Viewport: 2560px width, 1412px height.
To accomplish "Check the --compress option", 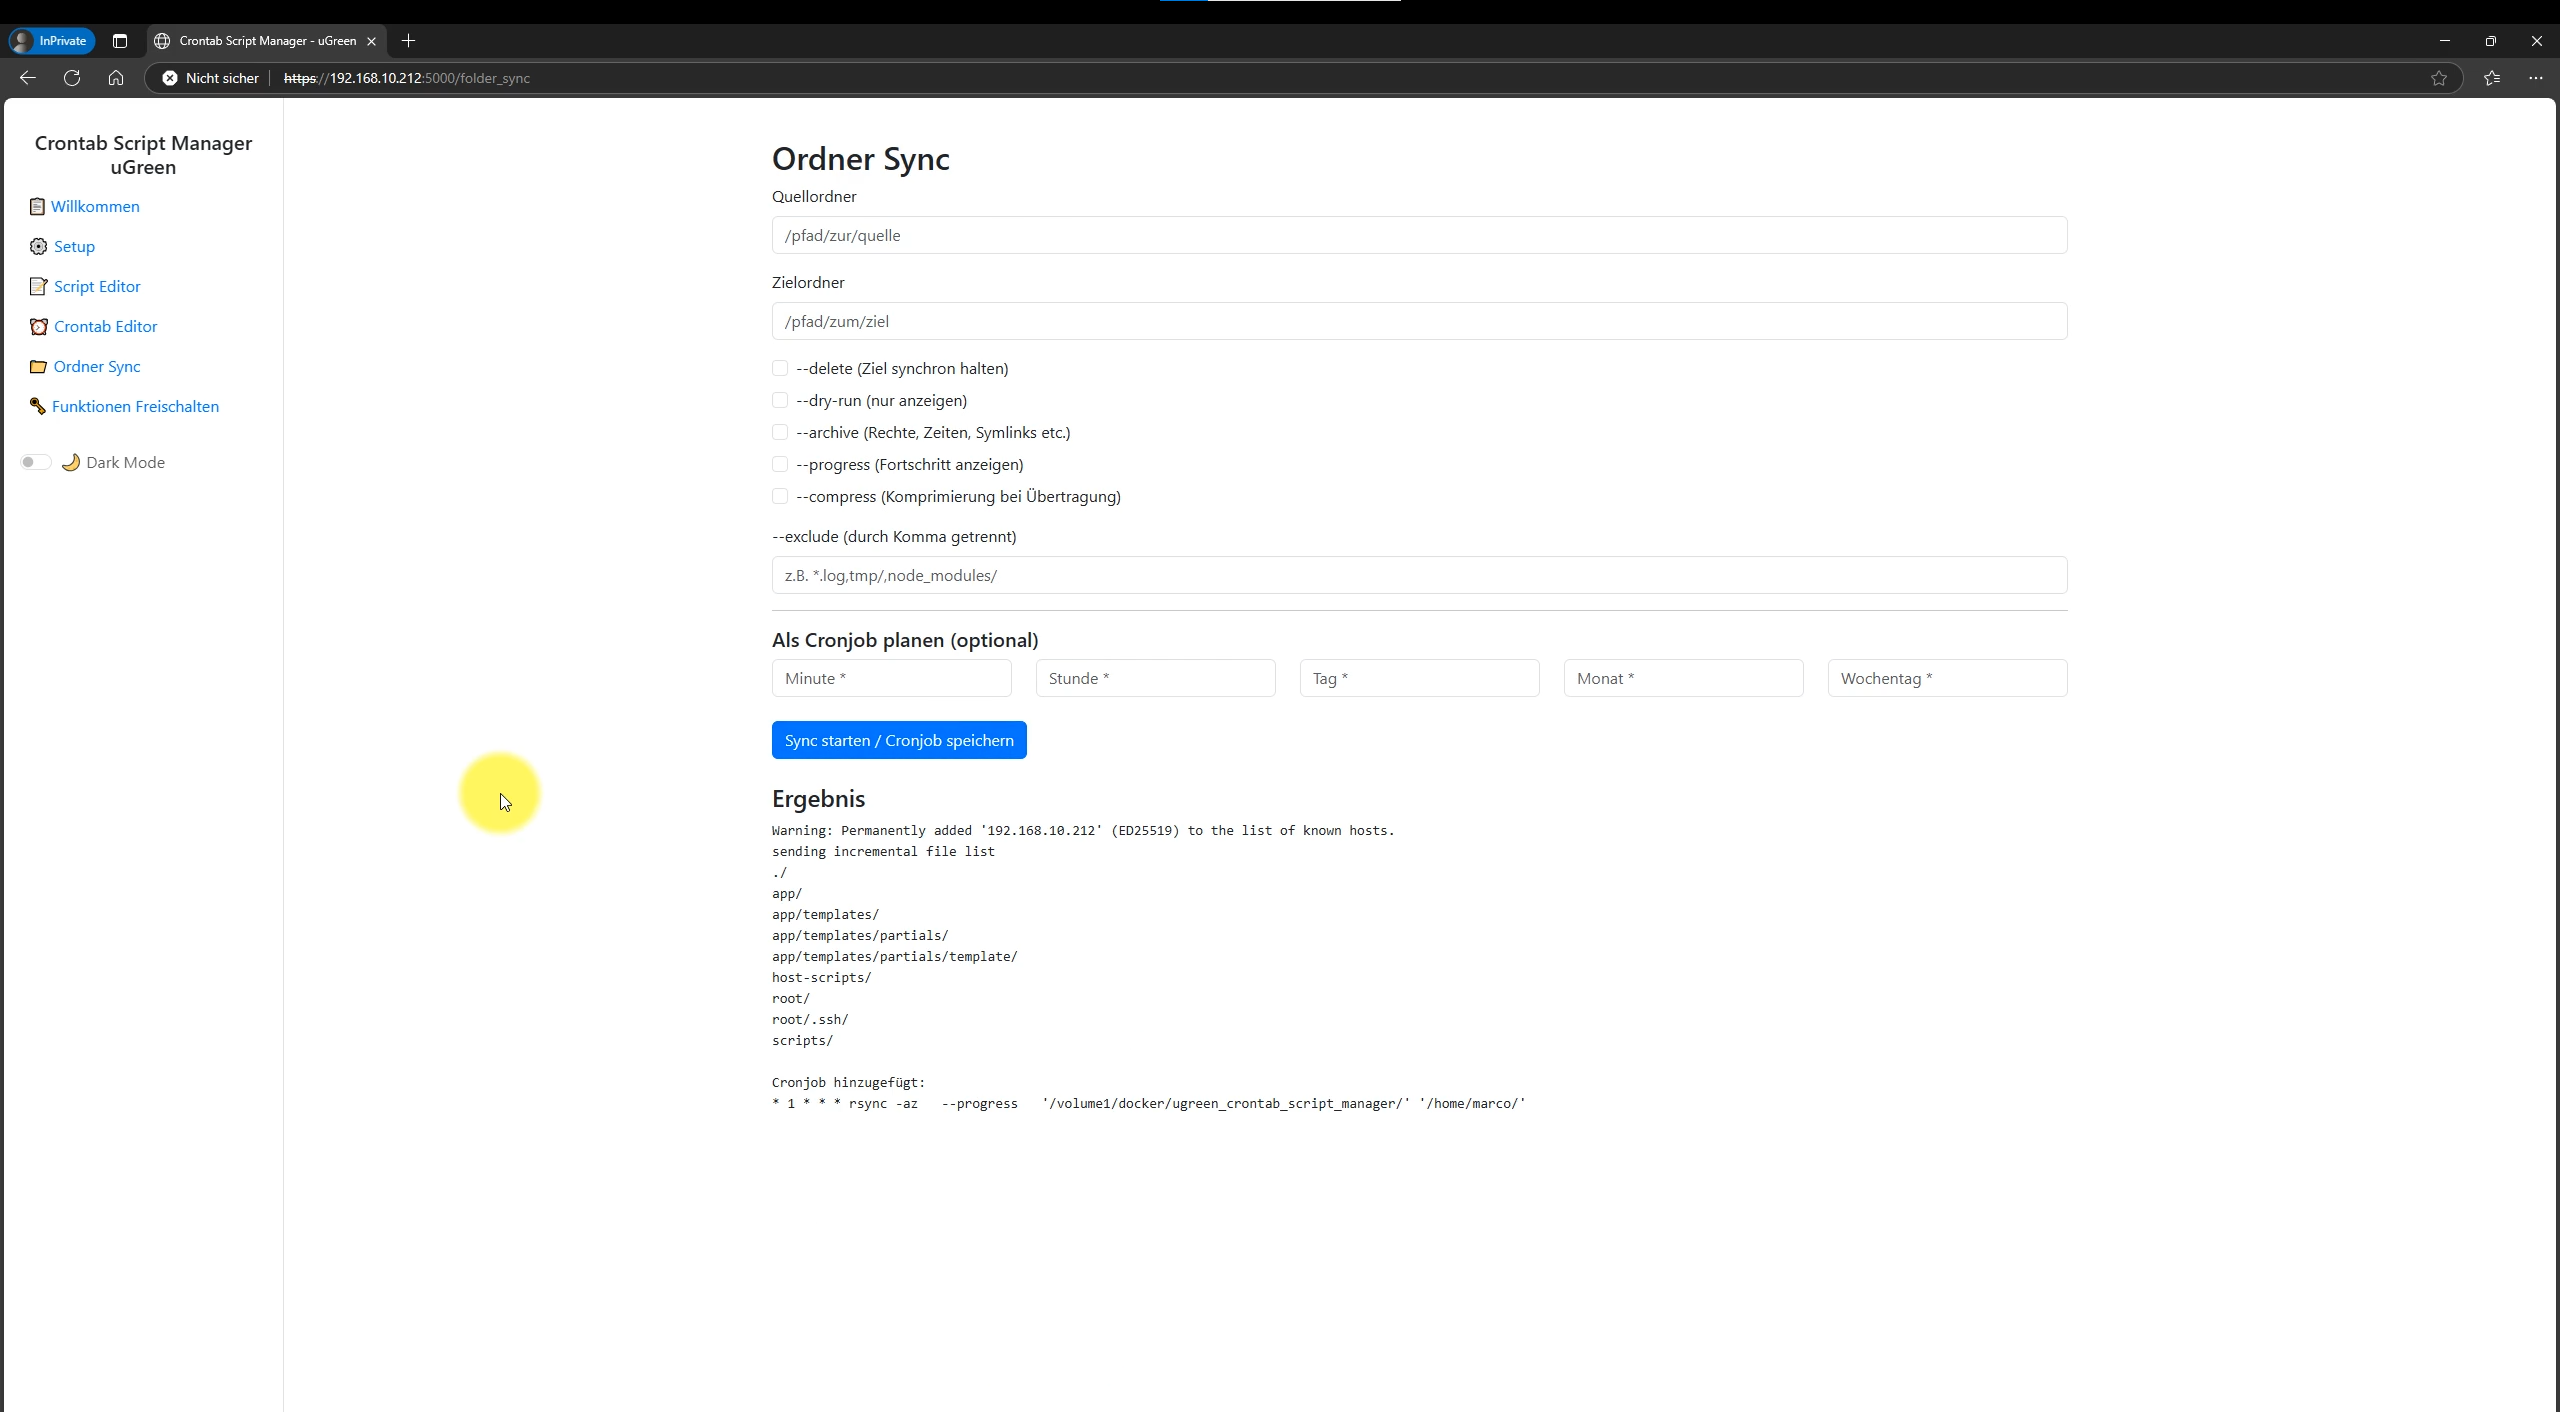I will coord(780,496).
